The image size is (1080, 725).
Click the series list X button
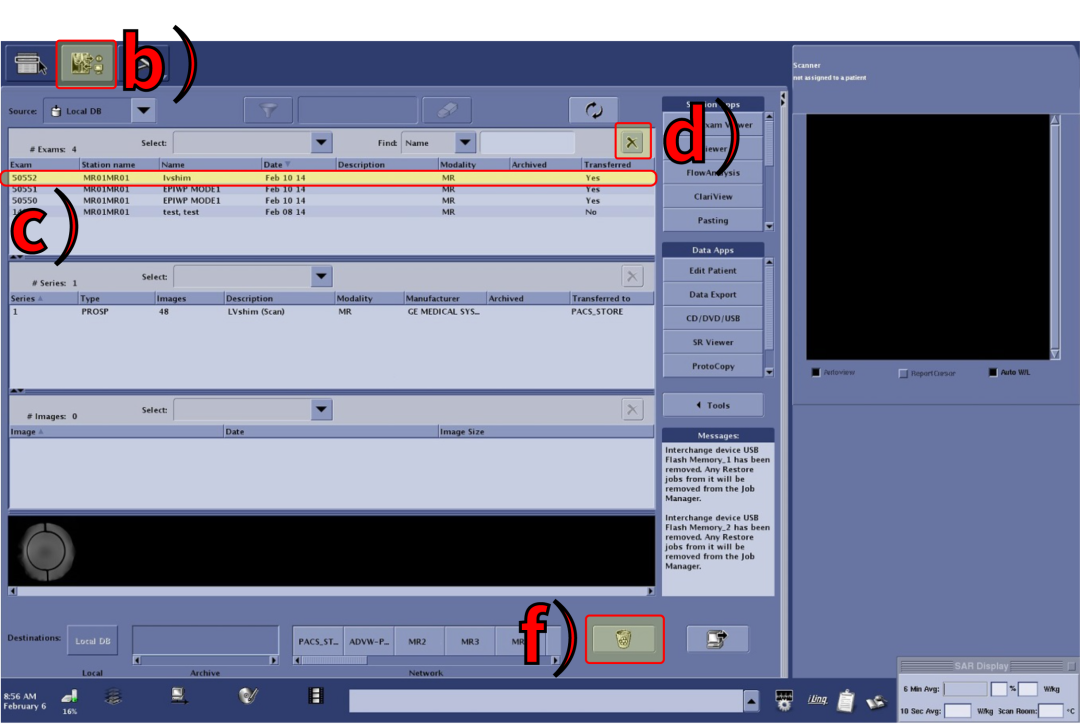click(632, 276)
